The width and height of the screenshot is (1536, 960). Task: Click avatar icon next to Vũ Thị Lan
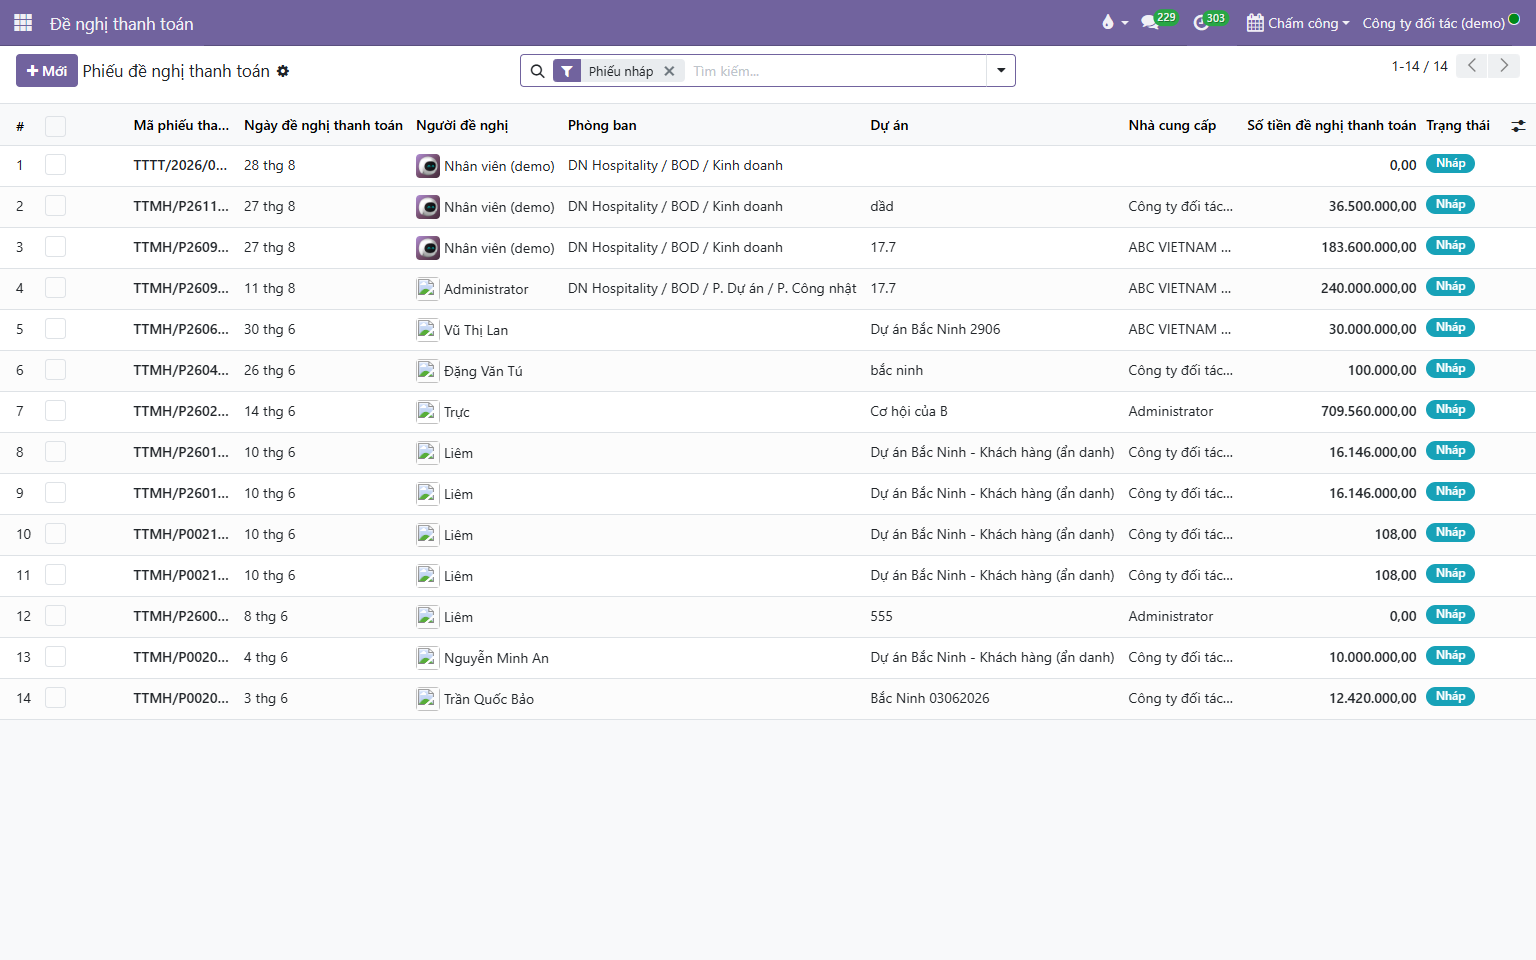pyautogui.click(x=428, y=330)
